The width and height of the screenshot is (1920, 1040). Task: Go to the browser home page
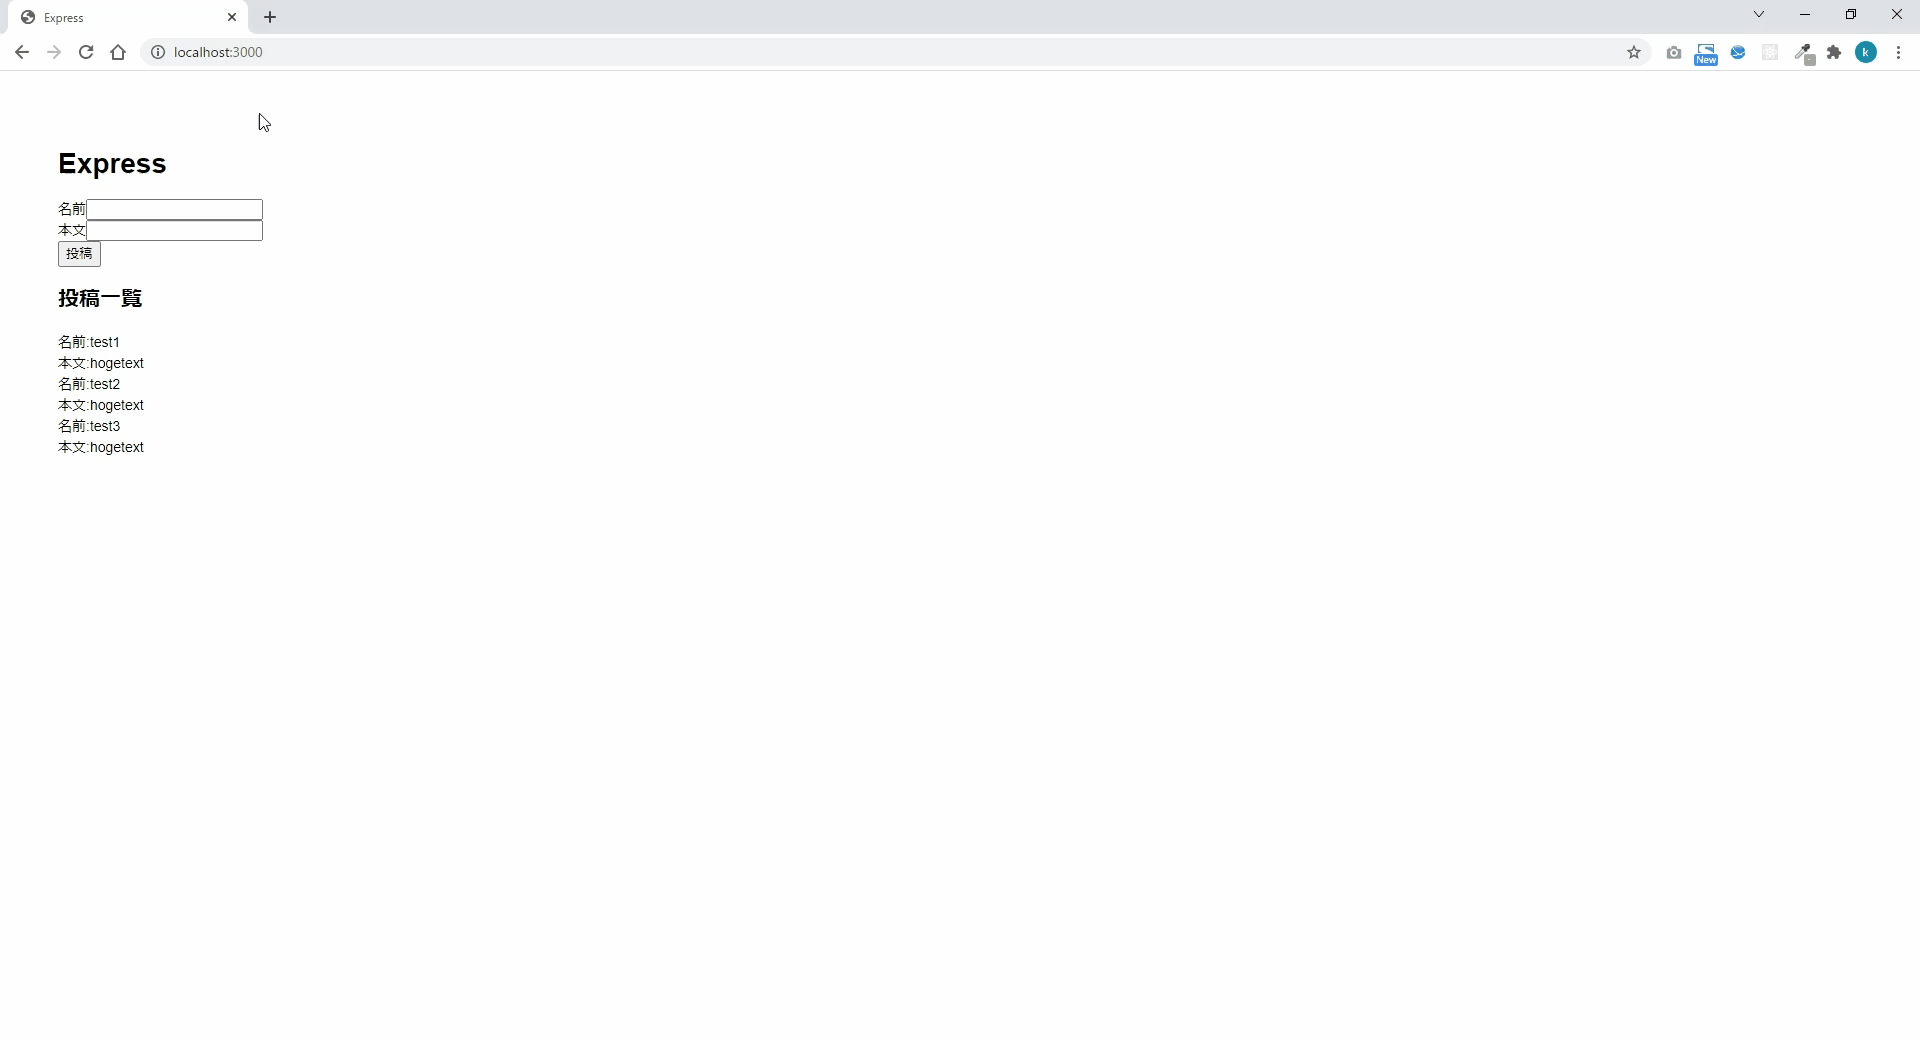[x=118, y=52]
